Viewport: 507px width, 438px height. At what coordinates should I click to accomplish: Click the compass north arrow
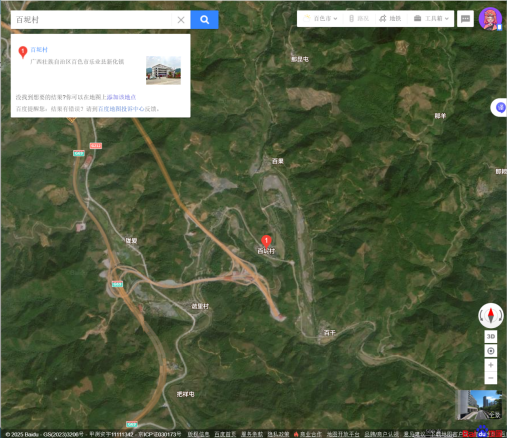pos(491,315)
